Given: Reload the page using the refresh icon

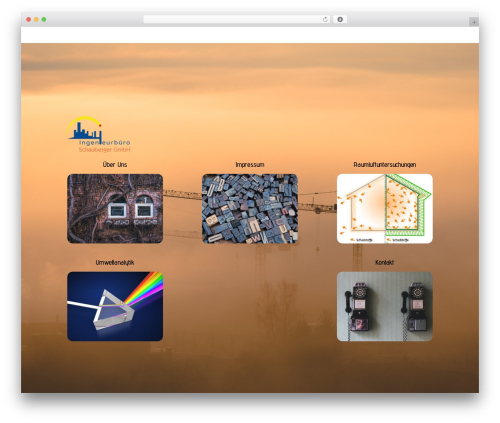Looking at the screenshot, I should pyautogui.click(x=325, y=19).
